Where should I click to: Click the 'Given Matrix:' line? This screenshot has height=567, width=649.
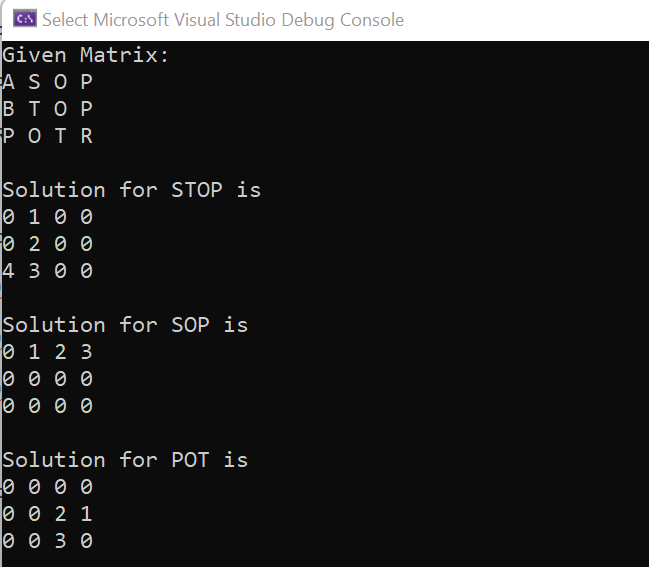[86, 55]
